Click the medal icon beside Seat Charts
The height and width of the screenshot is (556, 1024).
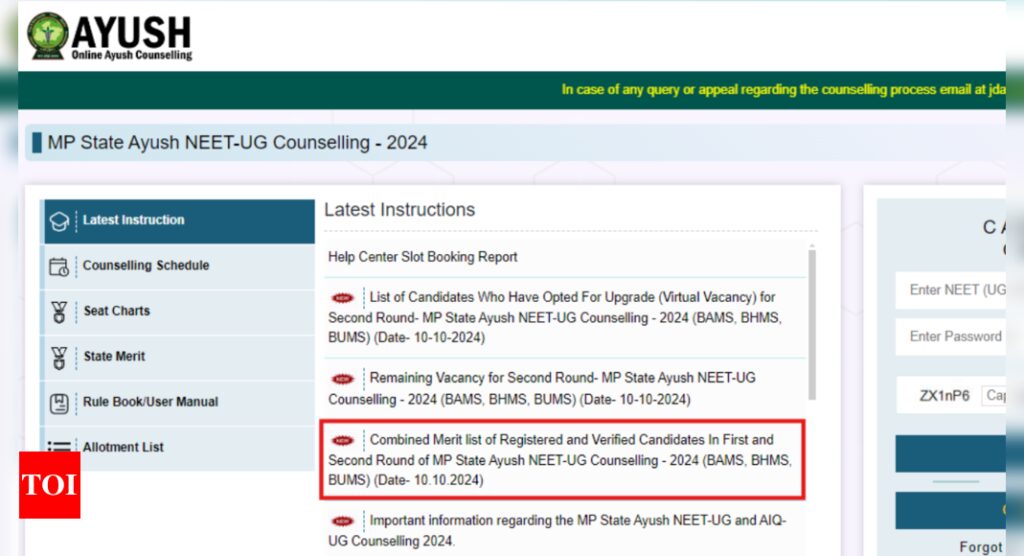(x=59, y=312)
